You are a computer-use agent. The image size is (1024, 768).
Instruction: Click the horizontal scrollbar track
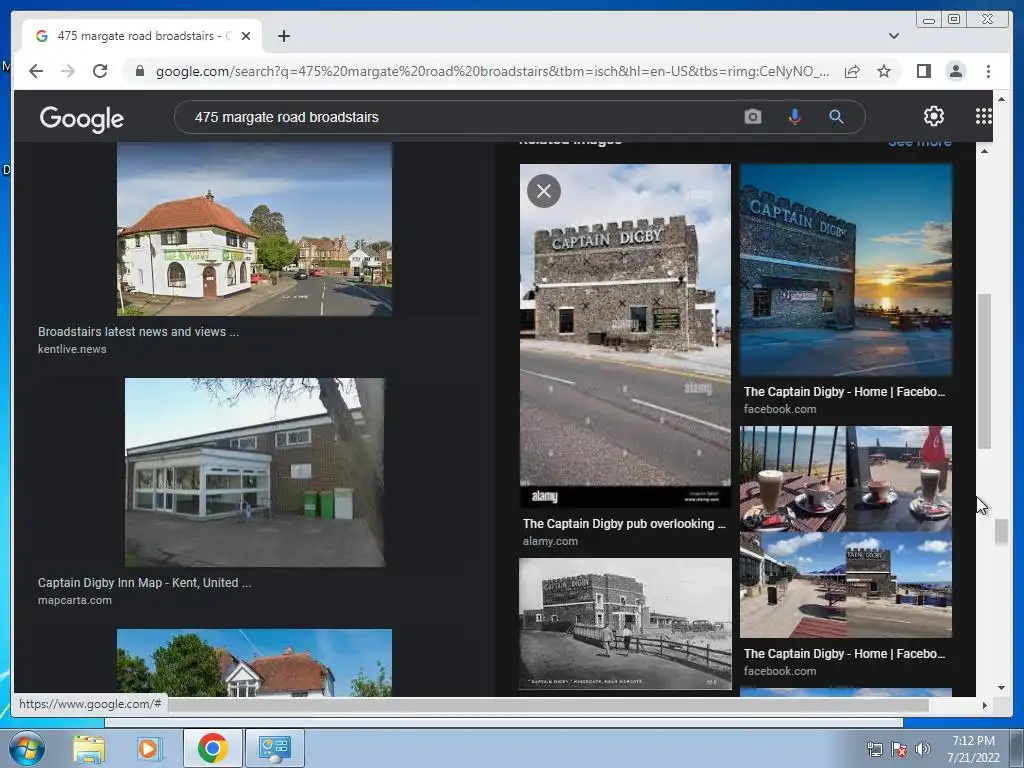(x=953, y=705)
